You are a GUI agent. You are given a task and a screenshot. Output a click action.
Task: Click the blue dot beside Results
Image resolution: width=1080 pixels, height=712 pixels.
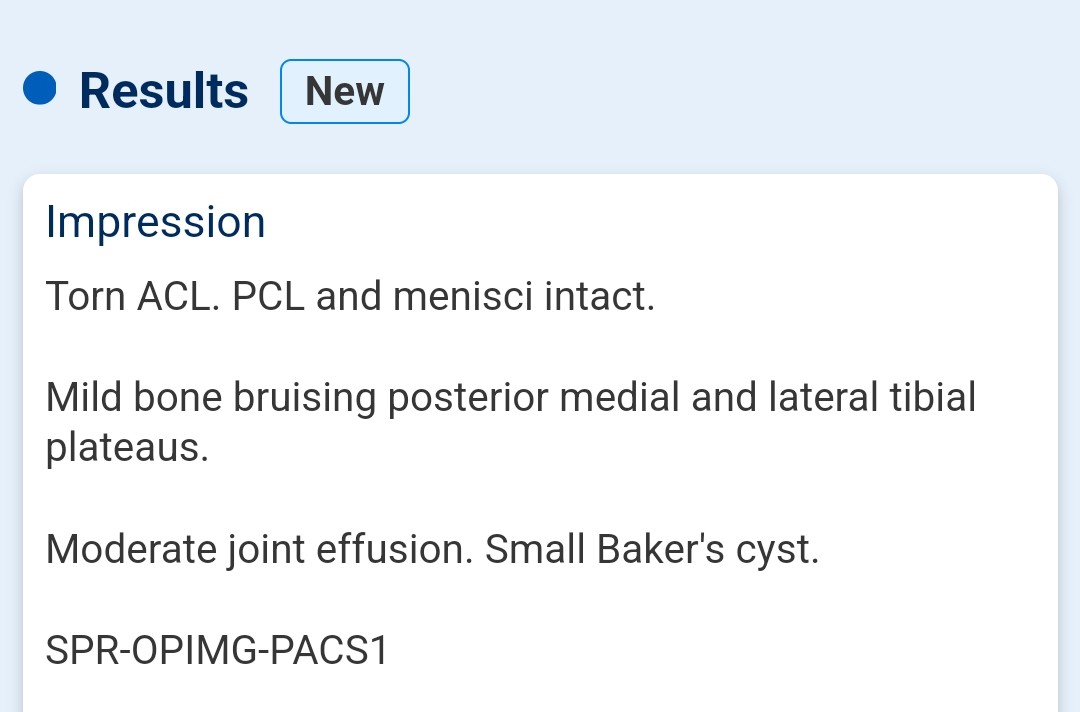[x=40, y=89]
